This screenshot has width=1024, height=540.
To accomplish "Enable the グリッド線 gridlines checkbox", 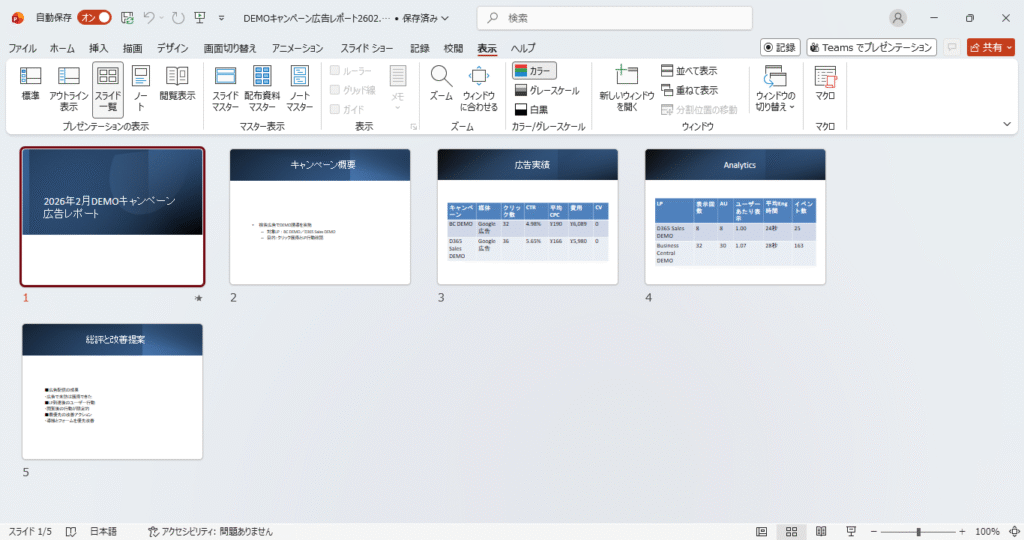I will click(336, 90).
